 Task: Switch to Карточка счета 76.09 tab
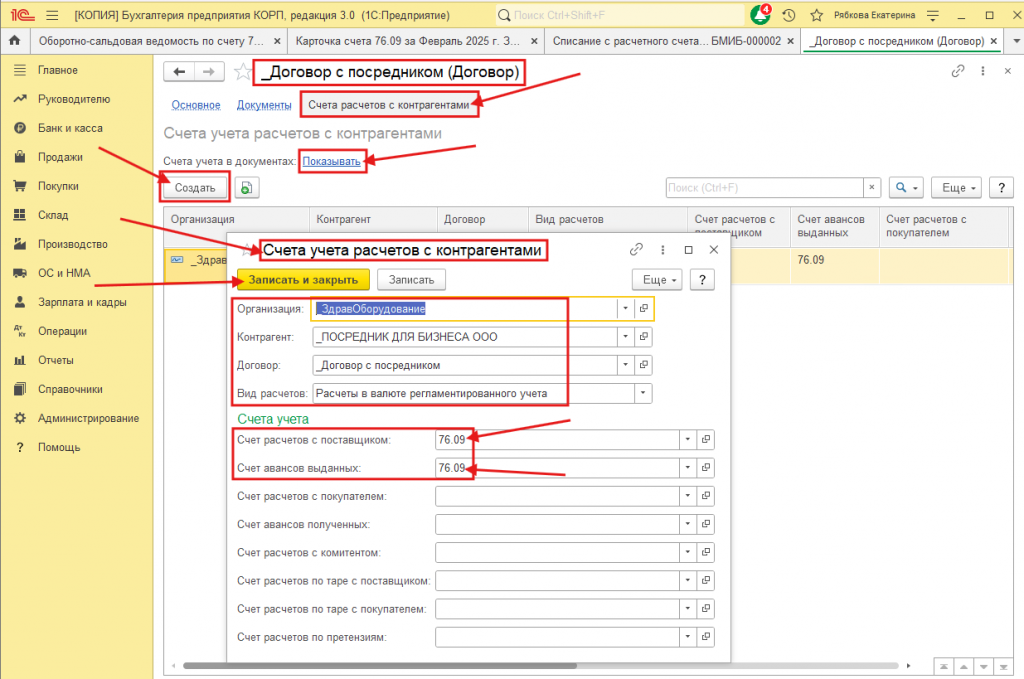click(408, 41)
